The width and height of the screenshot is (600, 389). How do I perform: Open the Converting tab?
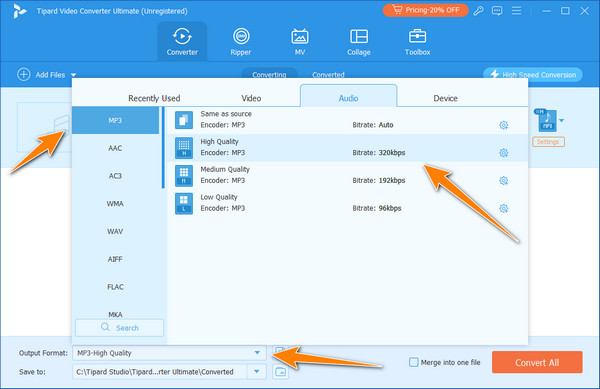click(x=269, y=74)
